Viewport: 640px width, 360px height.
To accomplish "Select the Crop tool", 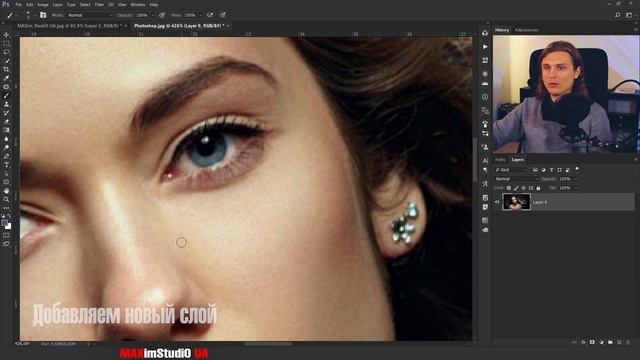I will coord(7,69).
